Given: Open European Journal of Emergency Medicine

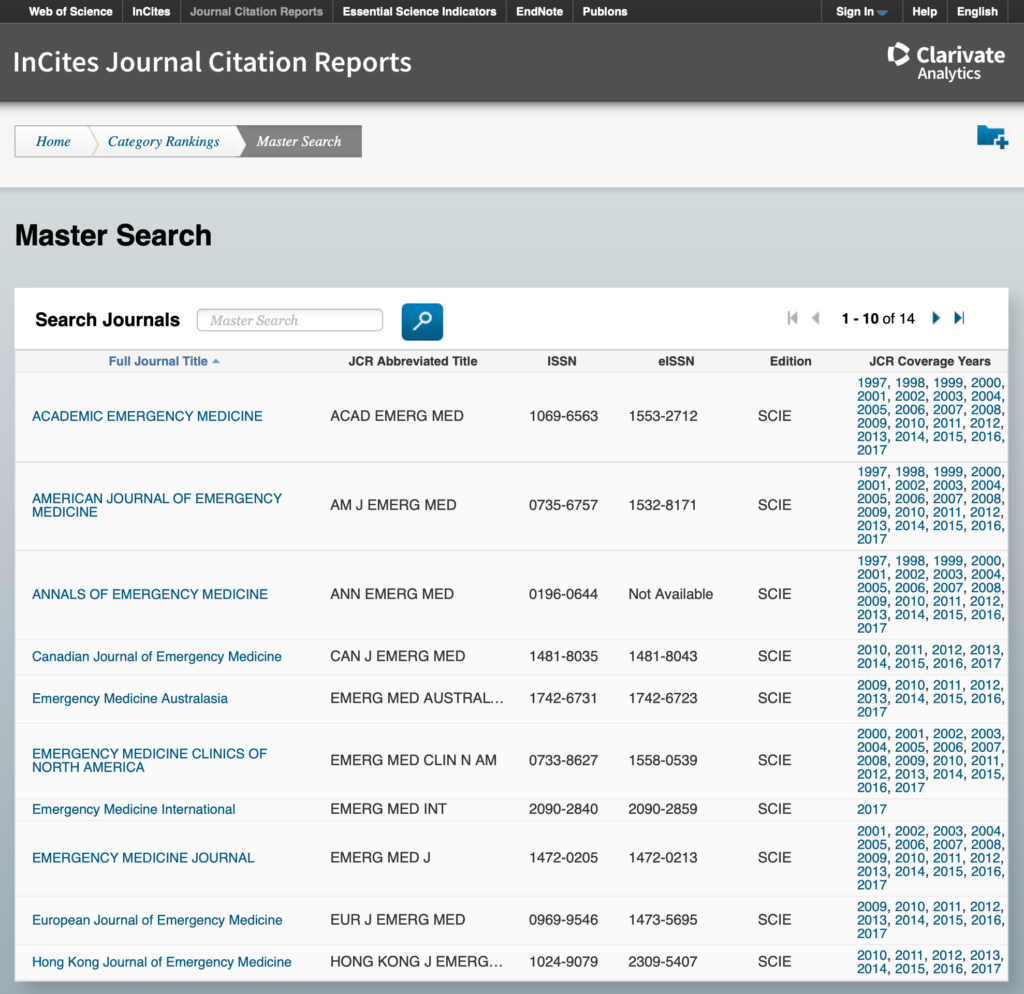Looking at the screenshot, I should tap(157, 920).
